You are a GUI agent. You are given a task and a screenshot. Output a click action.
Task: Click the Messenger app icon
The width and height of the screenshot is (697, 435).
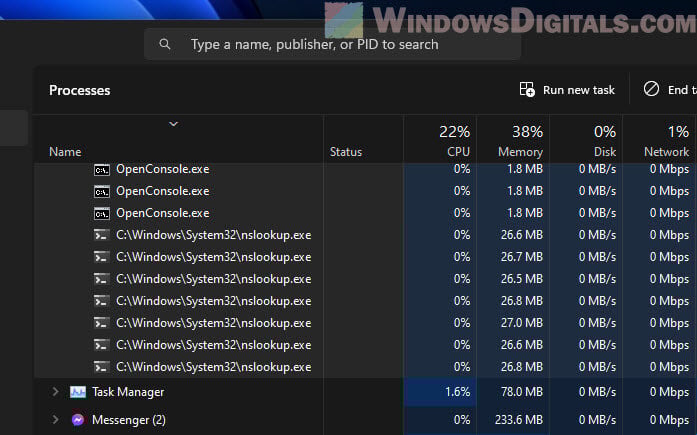coord(78,419)
